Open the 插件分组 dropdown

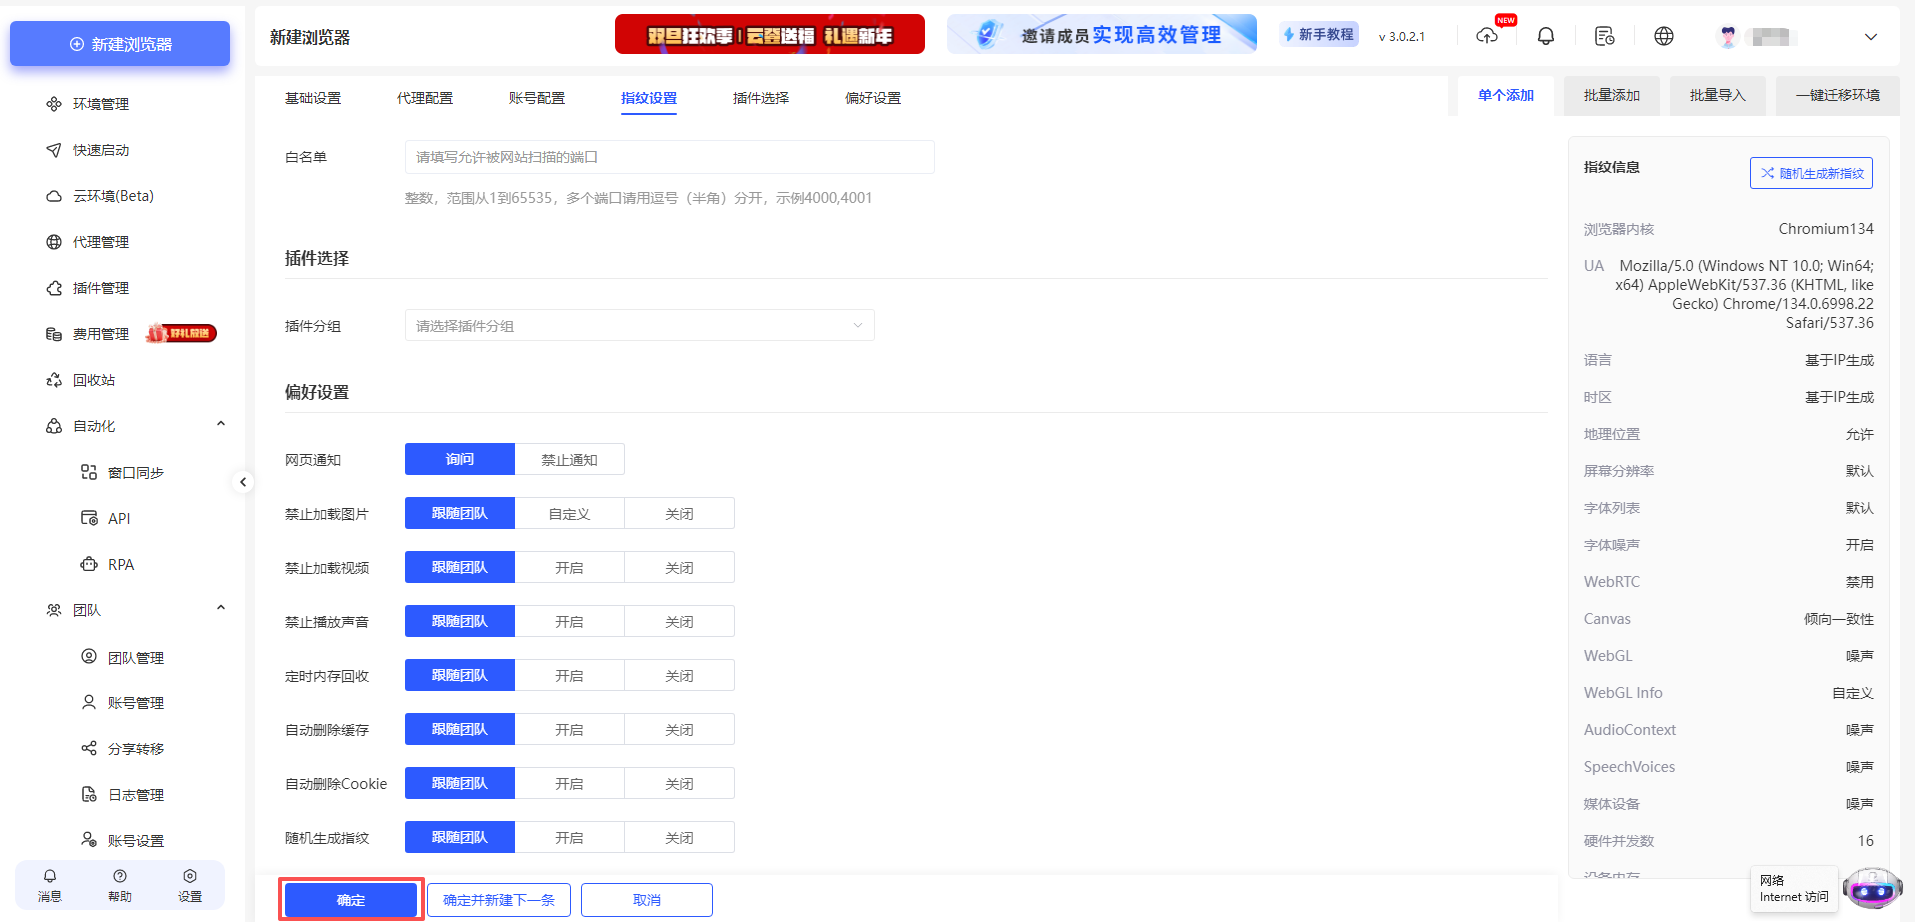point(639,325)
